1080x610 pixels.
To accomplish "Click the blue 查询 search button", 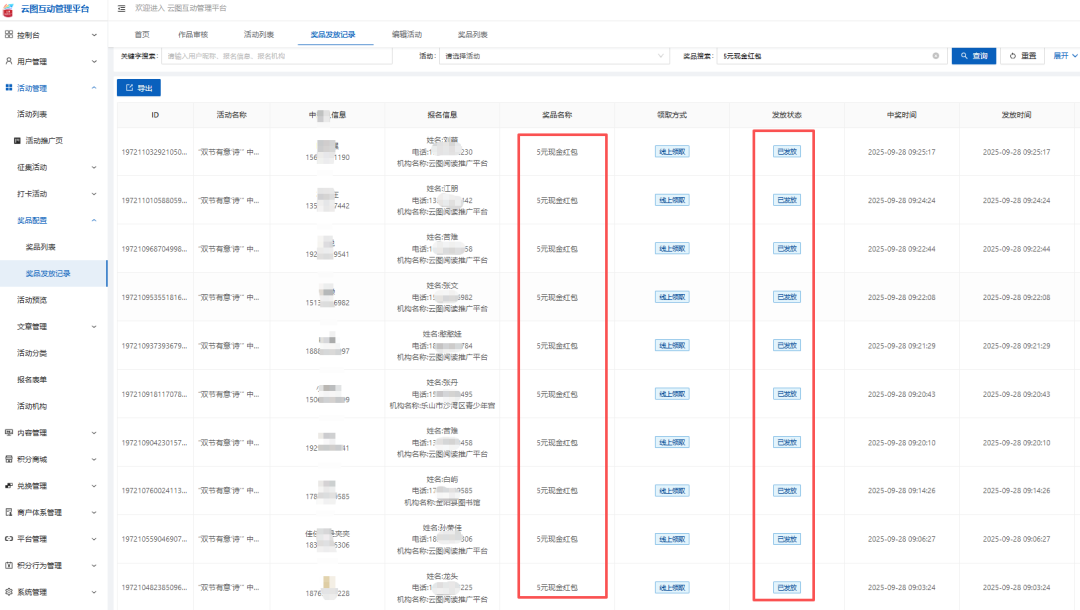I will (x=972, y=56).
